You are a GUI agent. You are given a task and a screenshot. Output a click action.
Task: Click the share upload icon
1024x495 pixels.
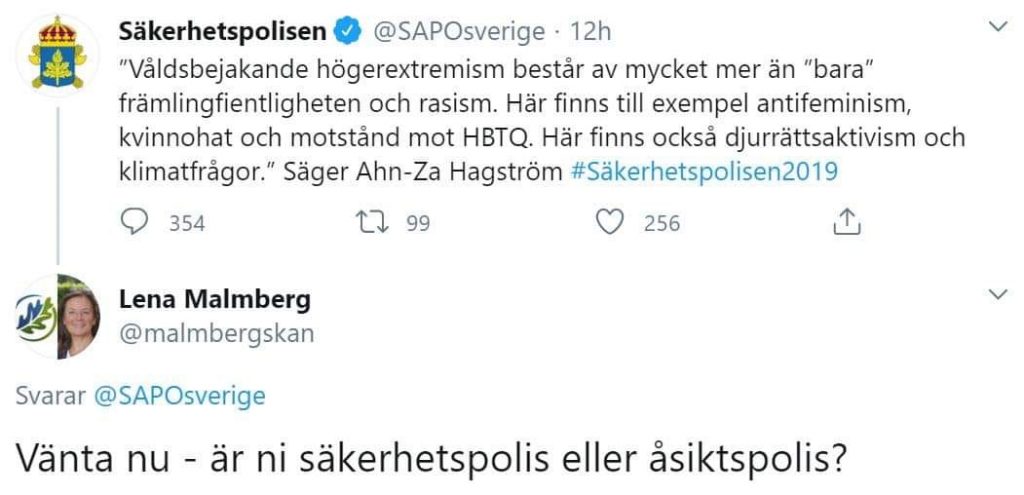[847, 223]
